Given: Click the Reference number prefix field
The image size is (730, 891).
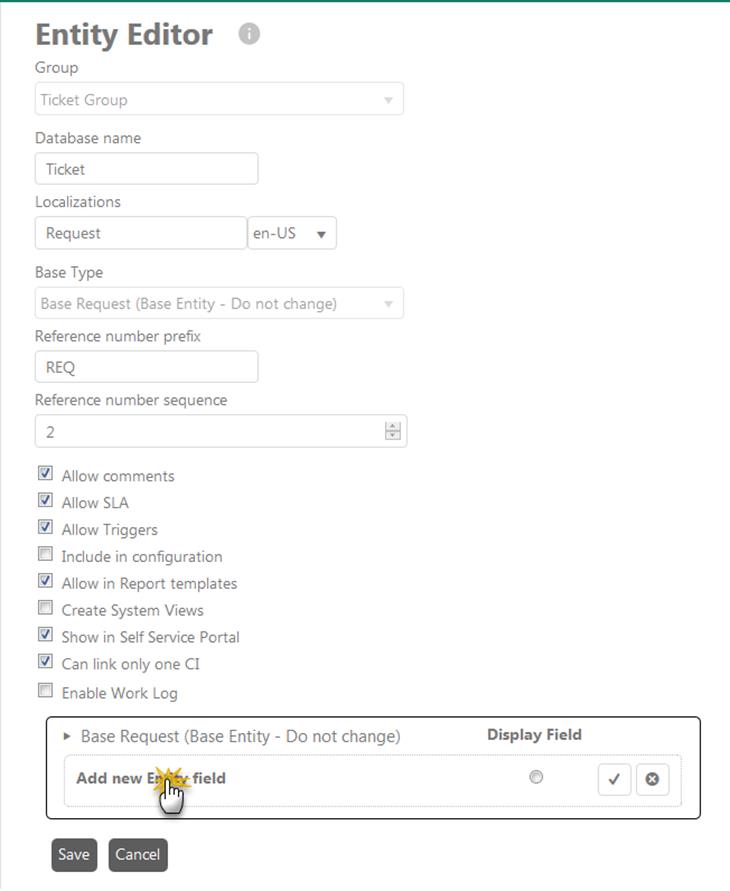Looking at the screenshot, I should coord(146,367).
